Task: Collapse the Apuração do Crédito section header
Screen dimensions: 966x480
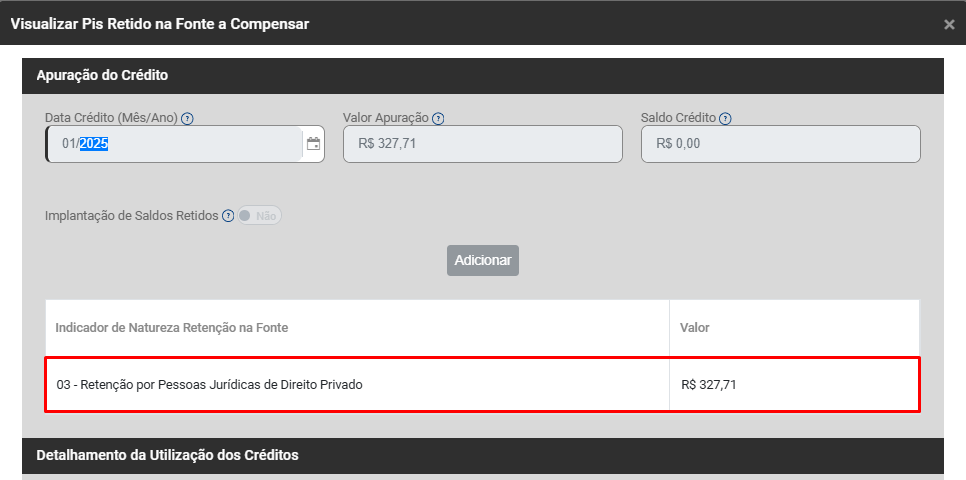Action: 102,75
